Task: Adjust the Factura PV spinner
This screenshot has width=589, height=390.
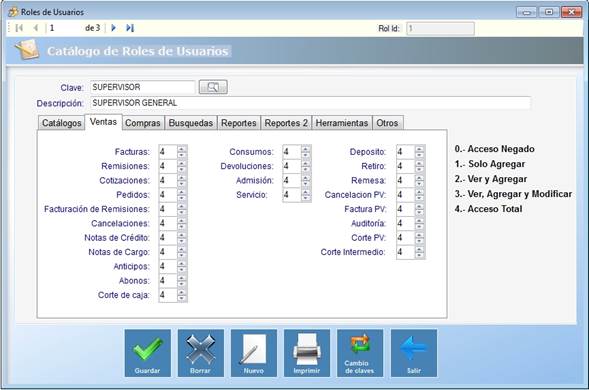Action: tap(411, 209)
